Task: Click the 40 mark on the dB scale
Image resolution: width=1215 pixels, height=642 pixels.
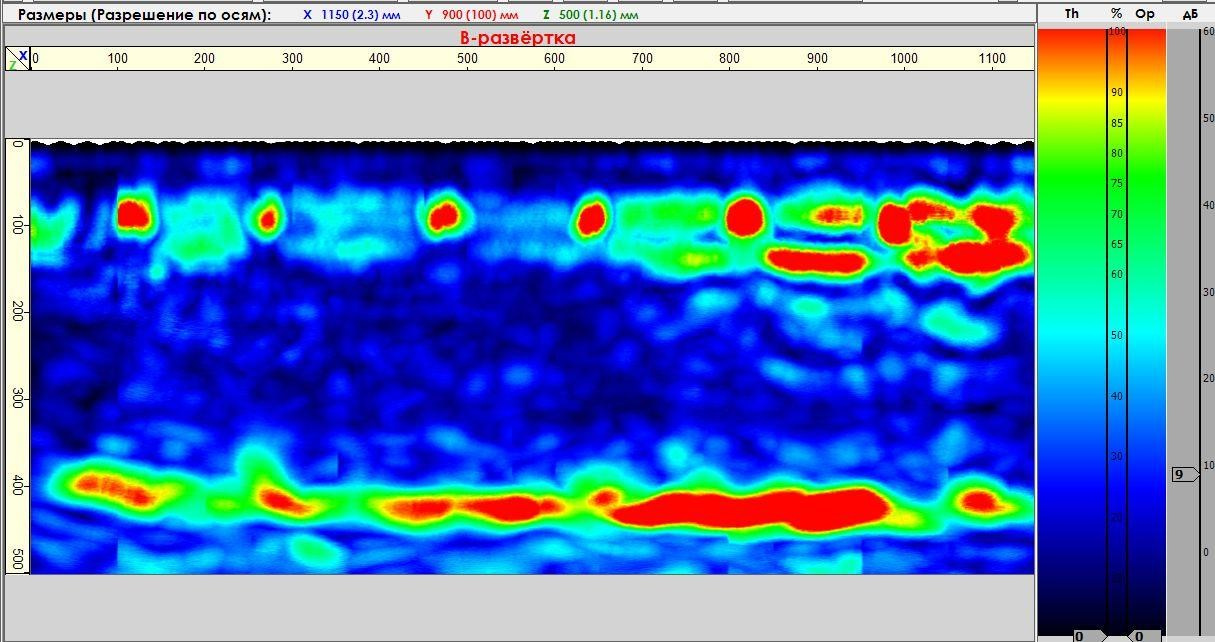Action: tap(1206, 205)
